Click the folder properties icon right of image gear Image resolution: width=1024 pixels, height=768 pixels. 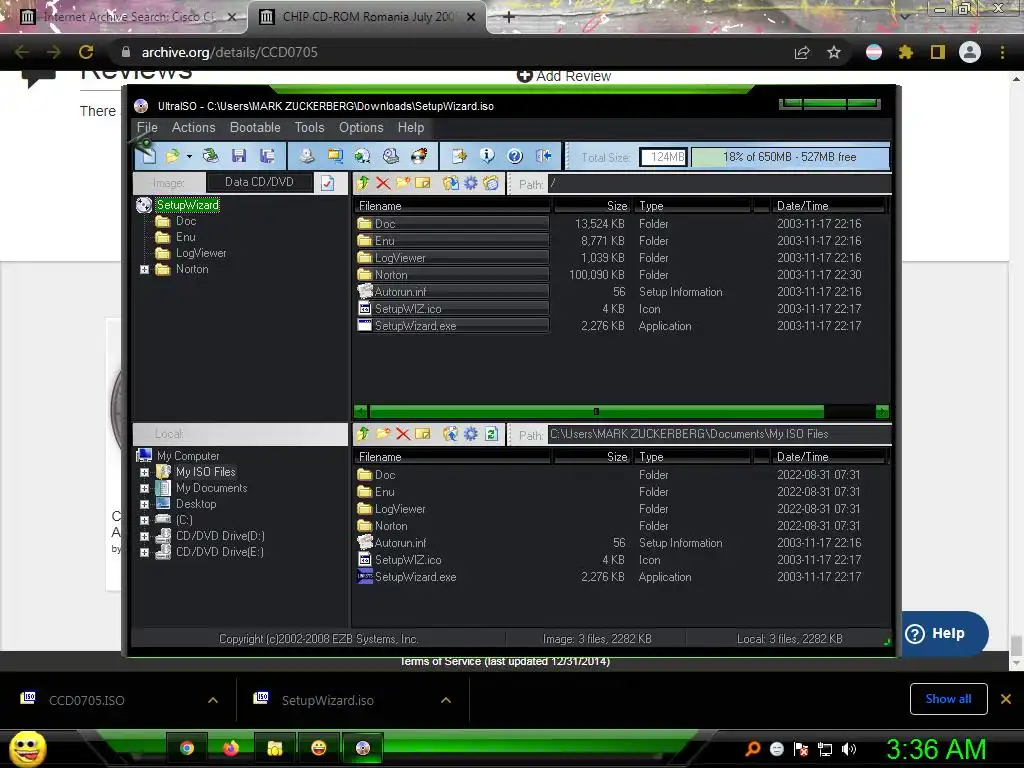491,183
